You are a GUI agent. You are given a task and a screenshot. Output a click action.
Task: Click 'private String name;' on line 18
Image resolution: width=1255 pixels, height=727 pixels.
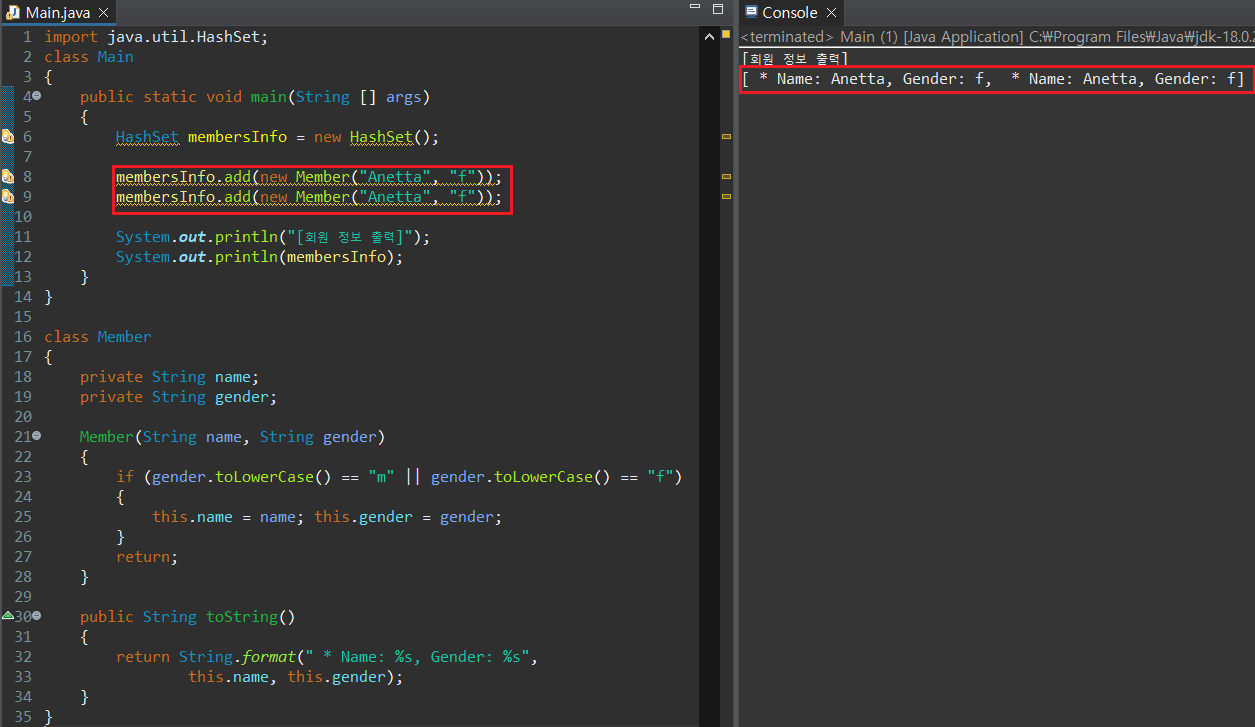click(x=170, y=377)
